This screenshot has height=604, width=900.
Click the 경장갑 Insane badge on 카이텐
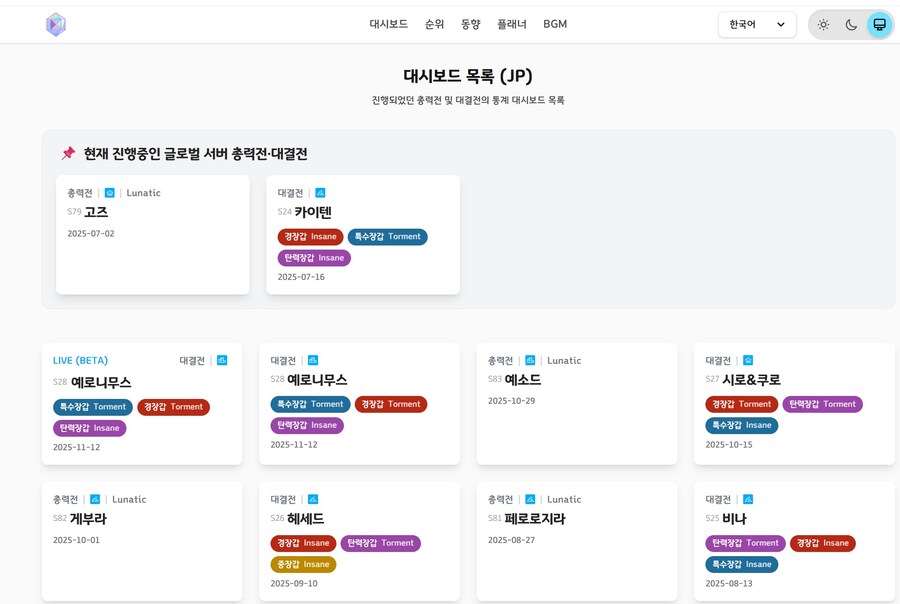point(311,237)
